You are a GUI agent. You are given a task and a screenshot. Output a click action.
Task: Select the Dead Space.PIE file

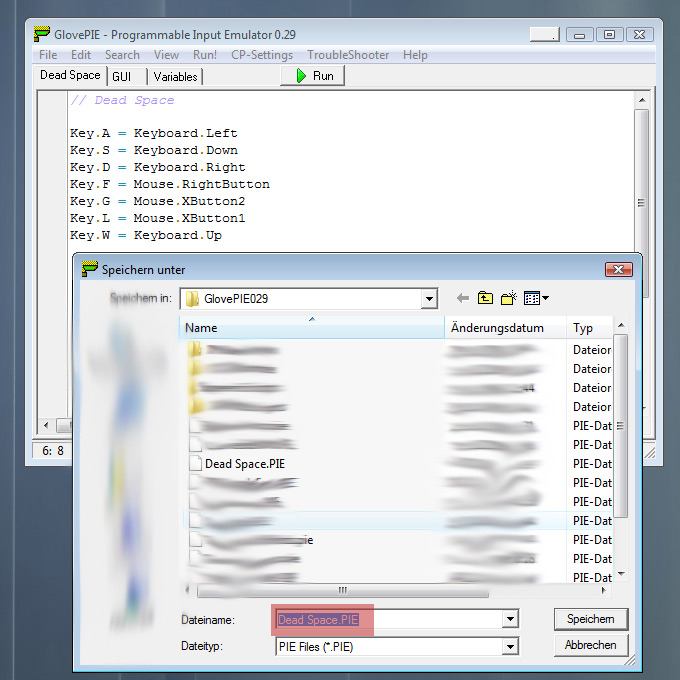[x=245, y=464]
